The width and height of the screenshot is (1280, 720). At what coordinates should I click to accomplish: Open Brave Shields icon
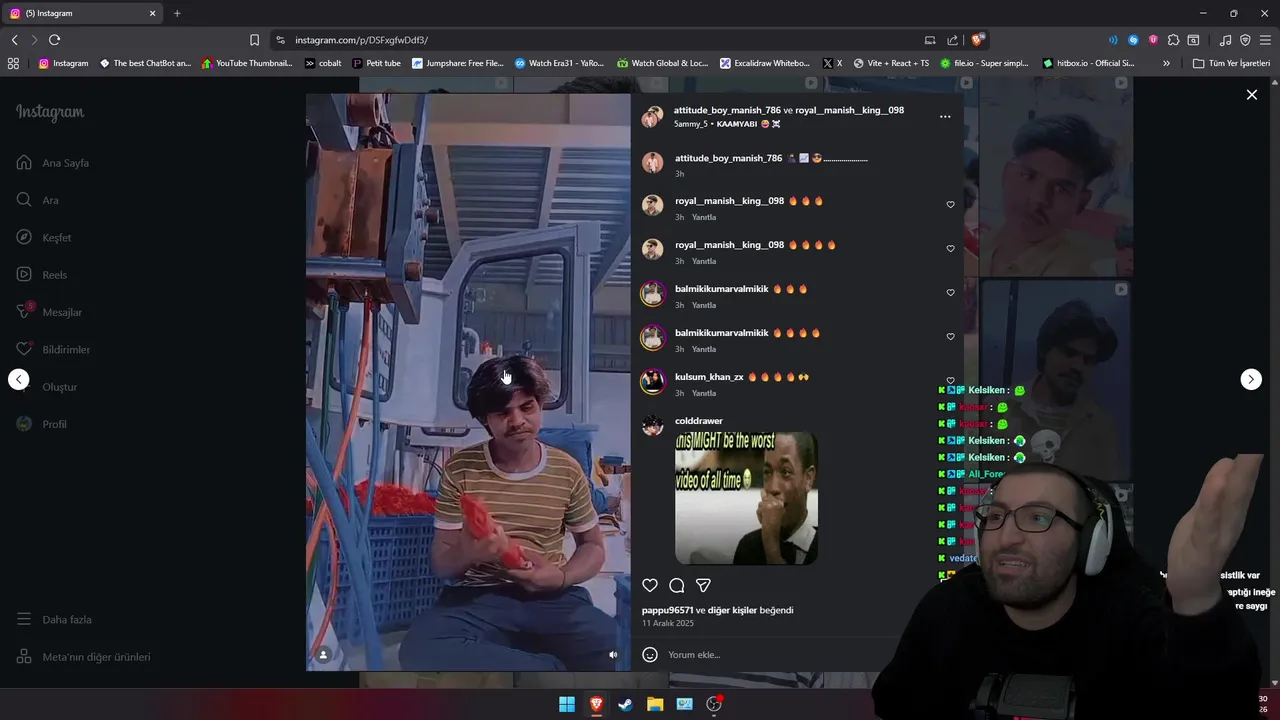(977, 40)
